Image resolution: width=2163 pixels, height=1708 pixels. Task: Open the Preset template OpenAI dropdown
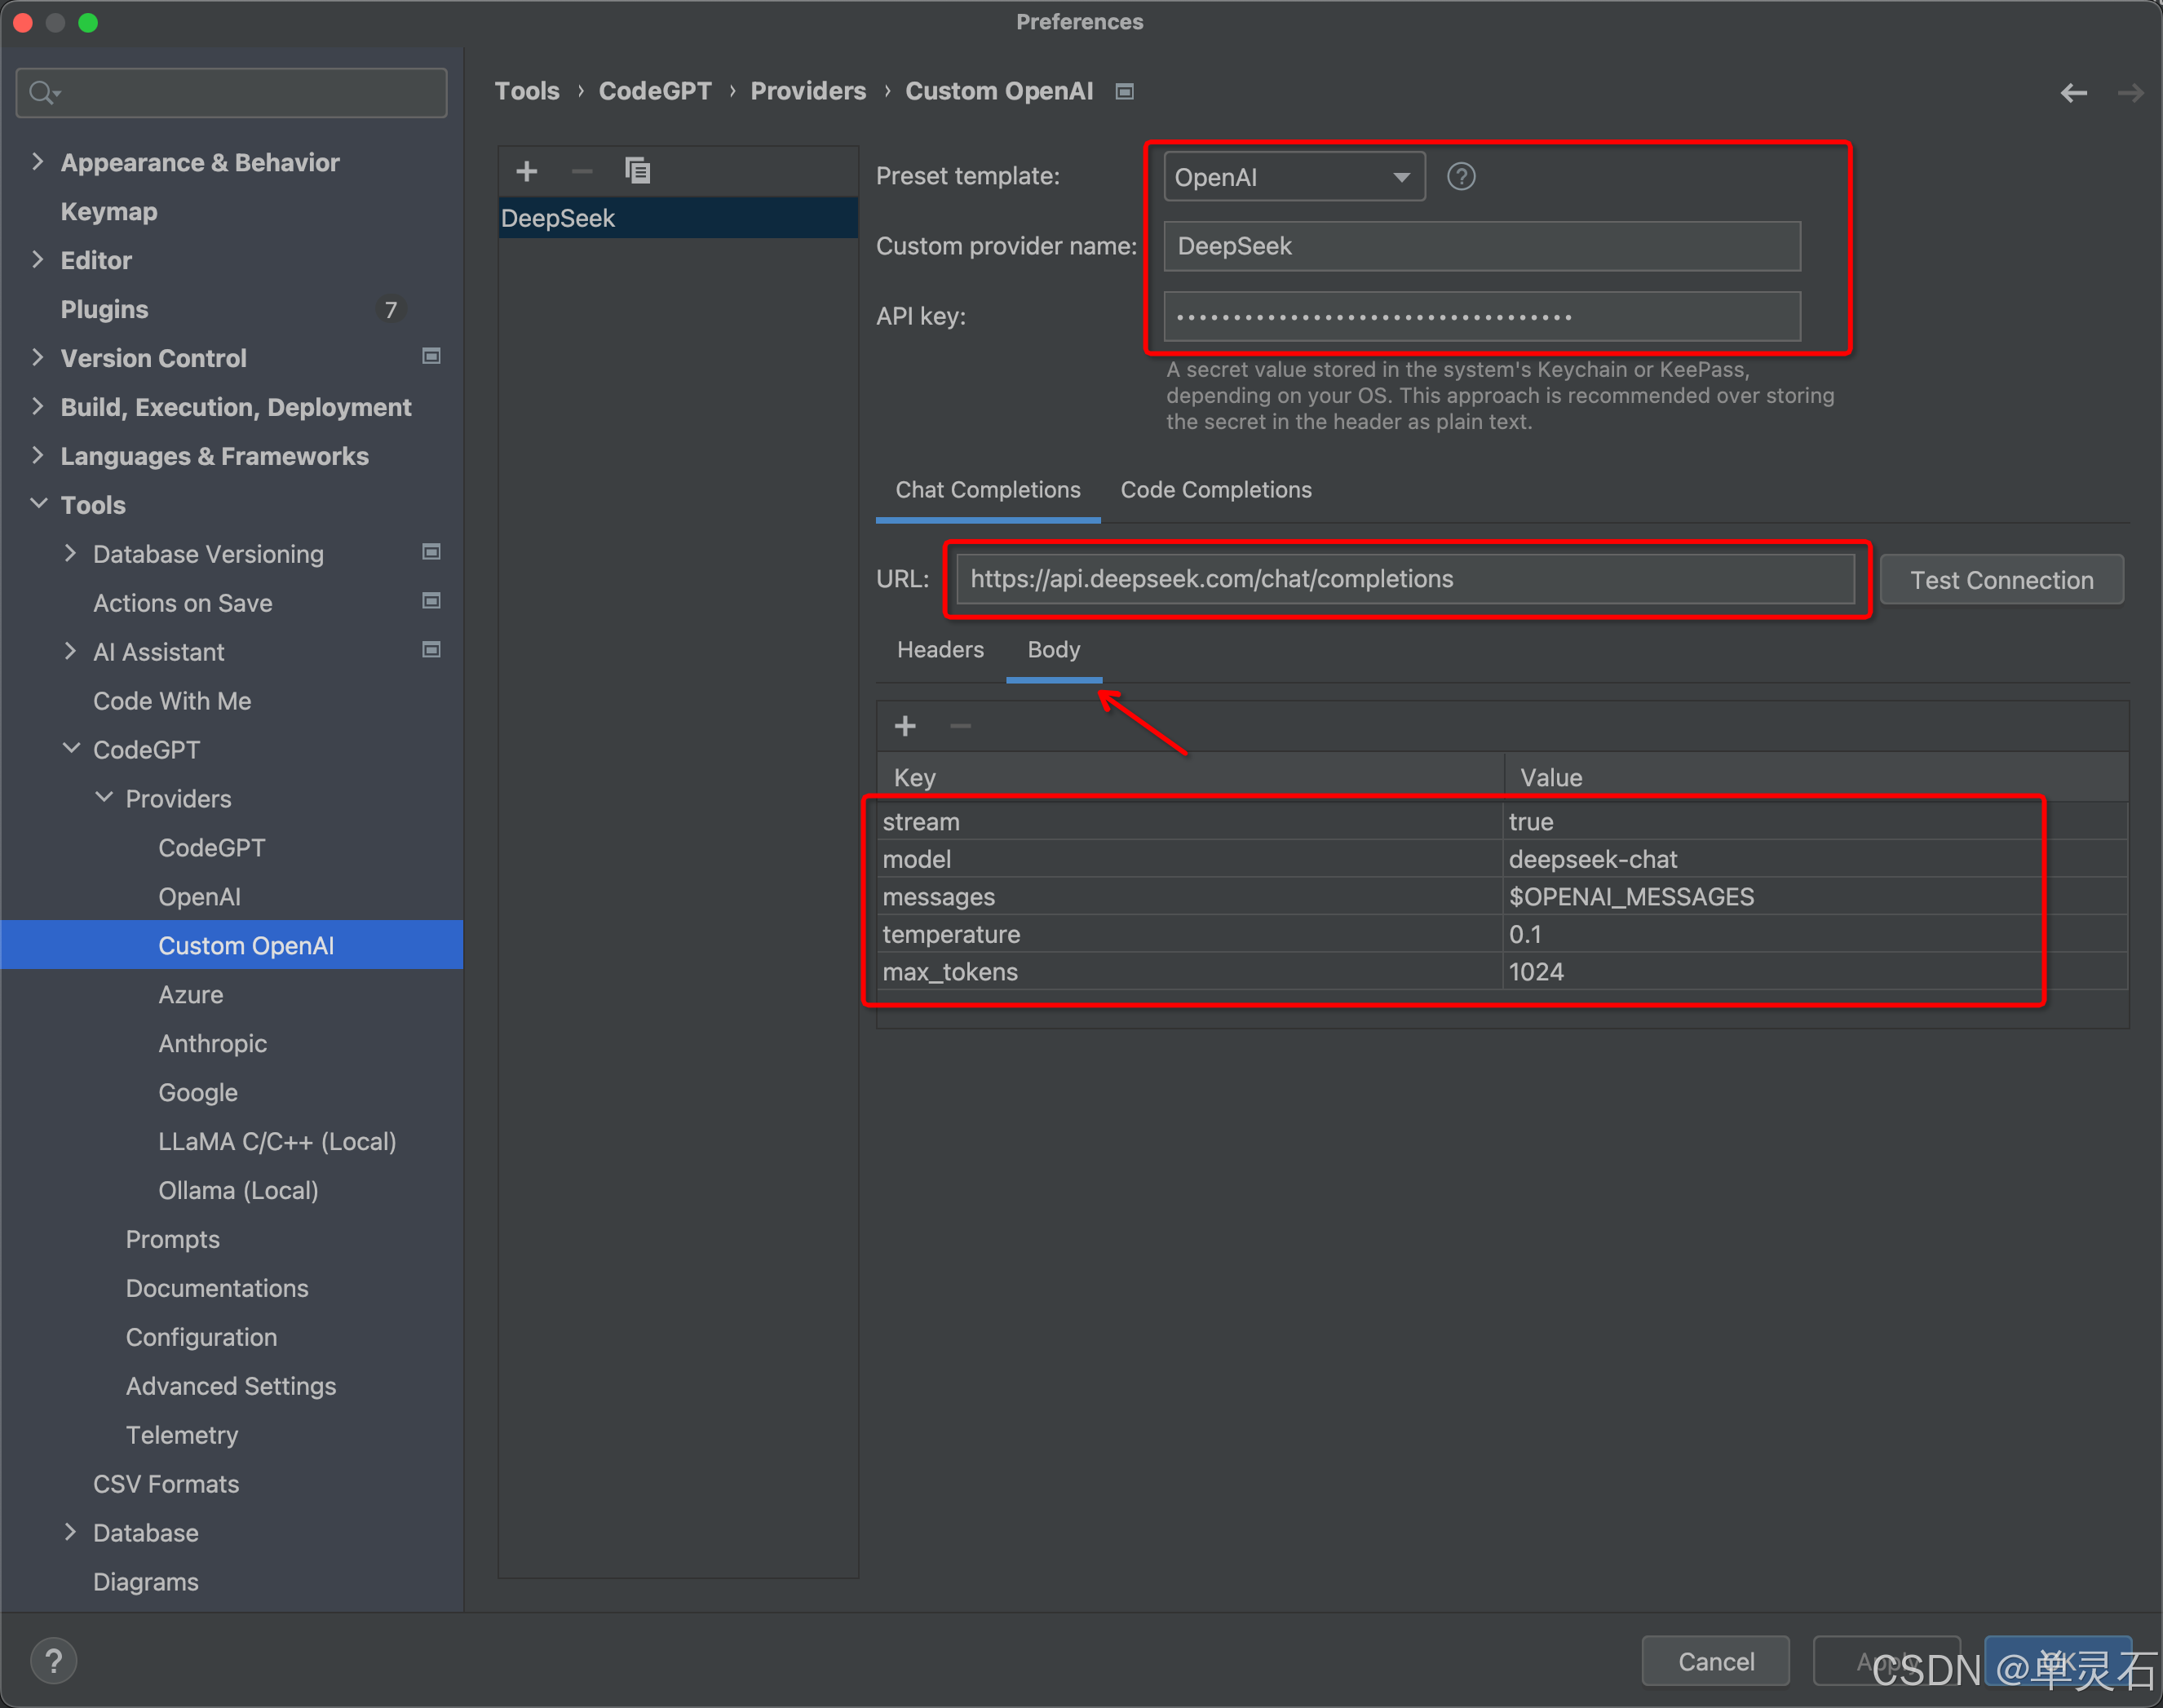click(1294, 177)
